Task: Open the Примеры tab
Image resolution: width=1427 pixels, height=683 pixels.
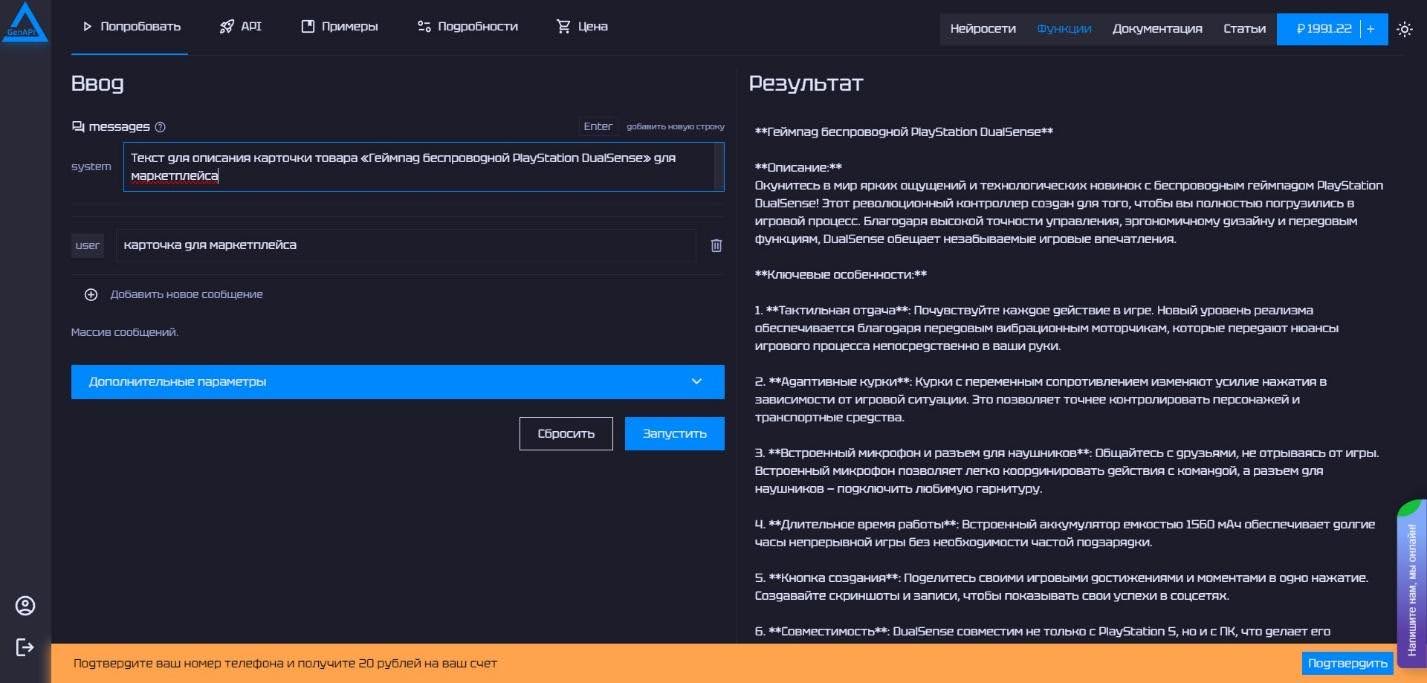Action: [340, 27]
